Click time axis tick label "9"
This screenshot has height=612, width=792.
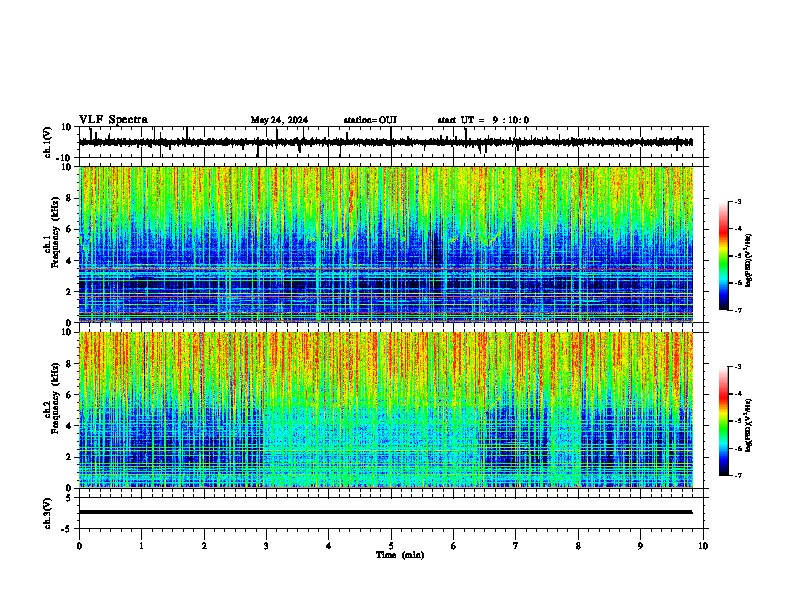point(640,546)
